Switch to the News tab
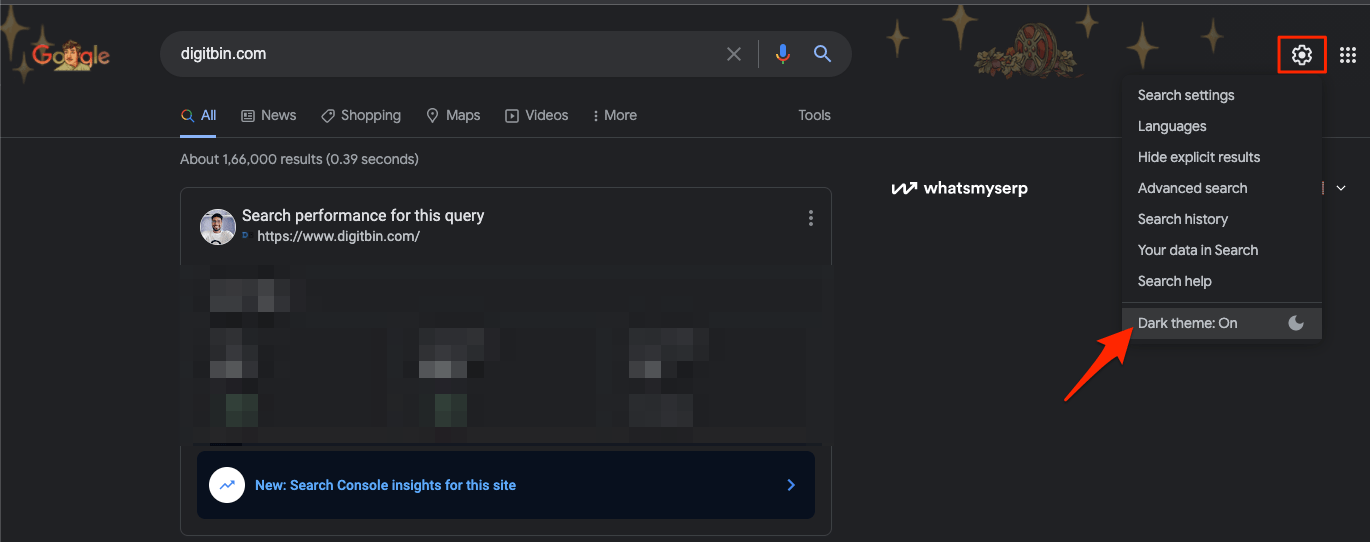Viewport: 1370px width, 542px height. (x=268, y=116)
